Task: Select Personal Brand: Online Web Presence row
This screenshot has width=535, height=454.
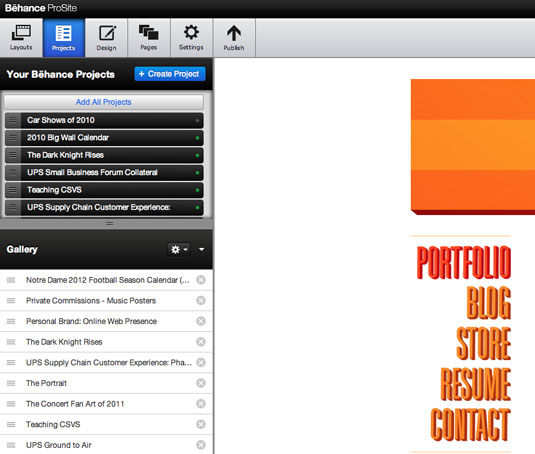Action: coord(106,321)
